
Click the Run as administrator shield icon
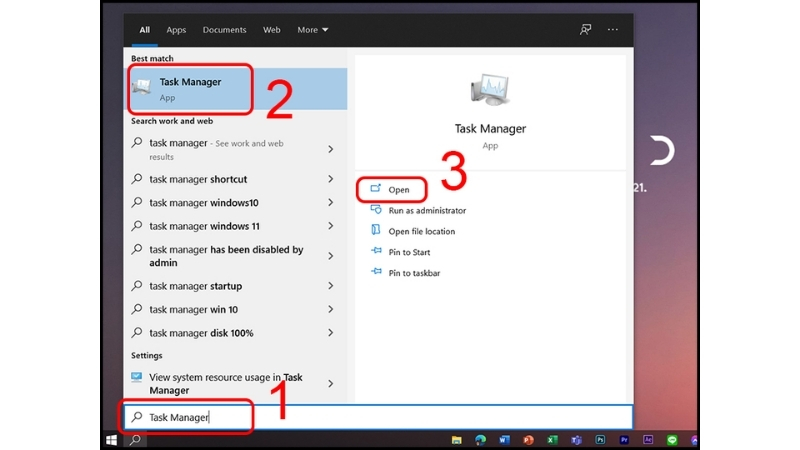click(x=376, y=210)
